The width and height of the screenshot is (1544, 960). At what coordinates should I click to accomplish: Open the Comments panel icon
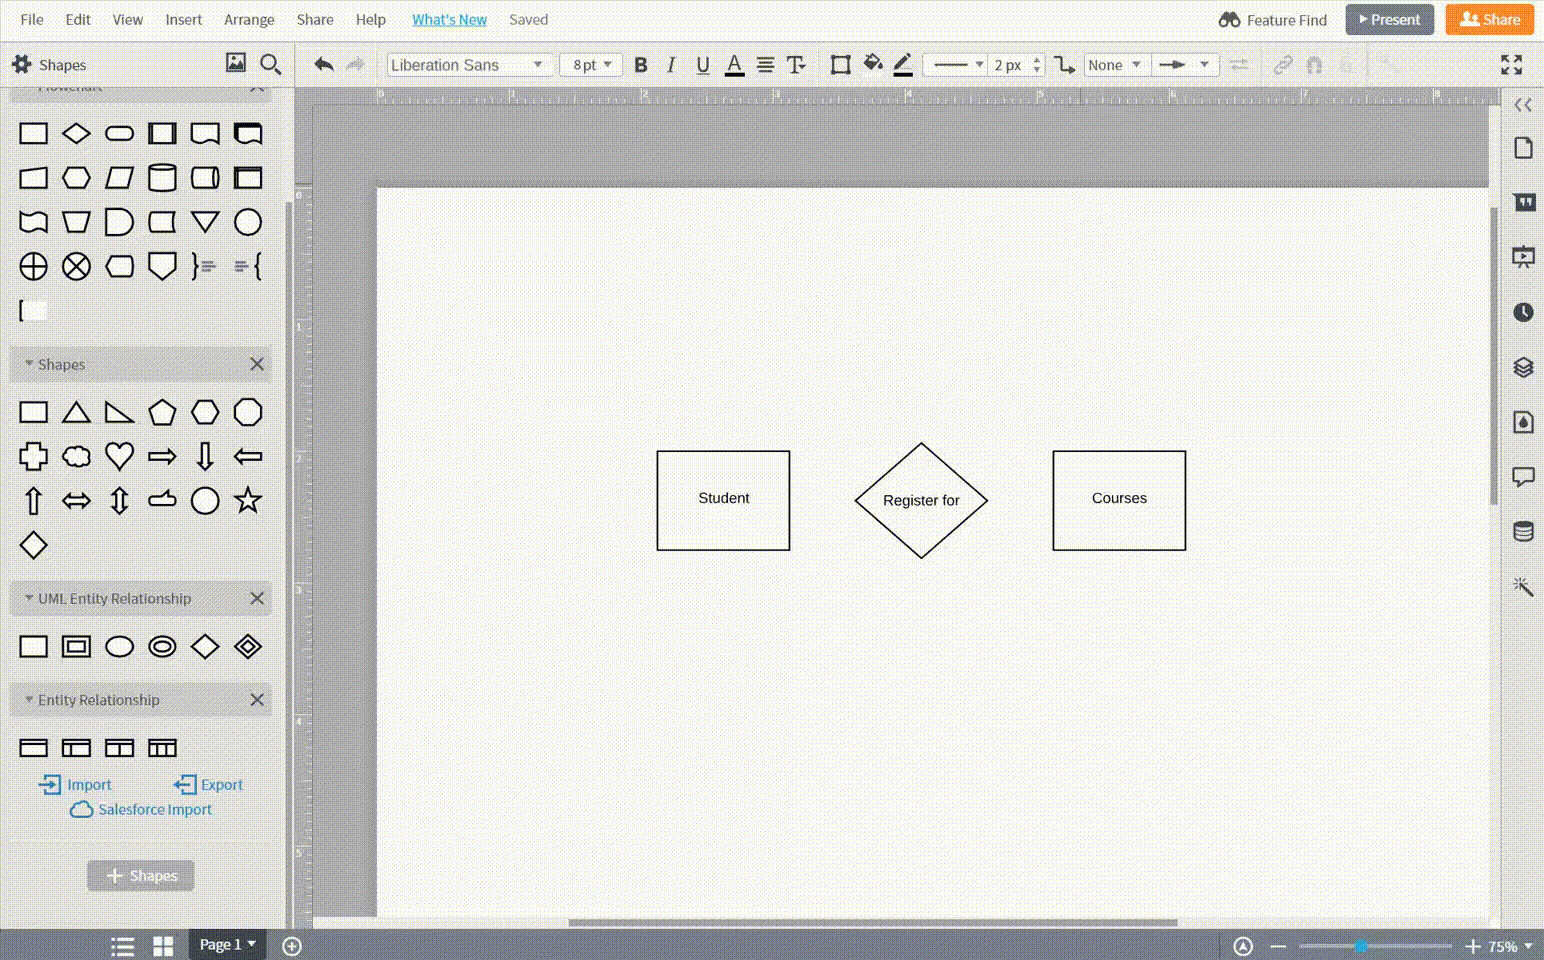tap(1523, 477)
